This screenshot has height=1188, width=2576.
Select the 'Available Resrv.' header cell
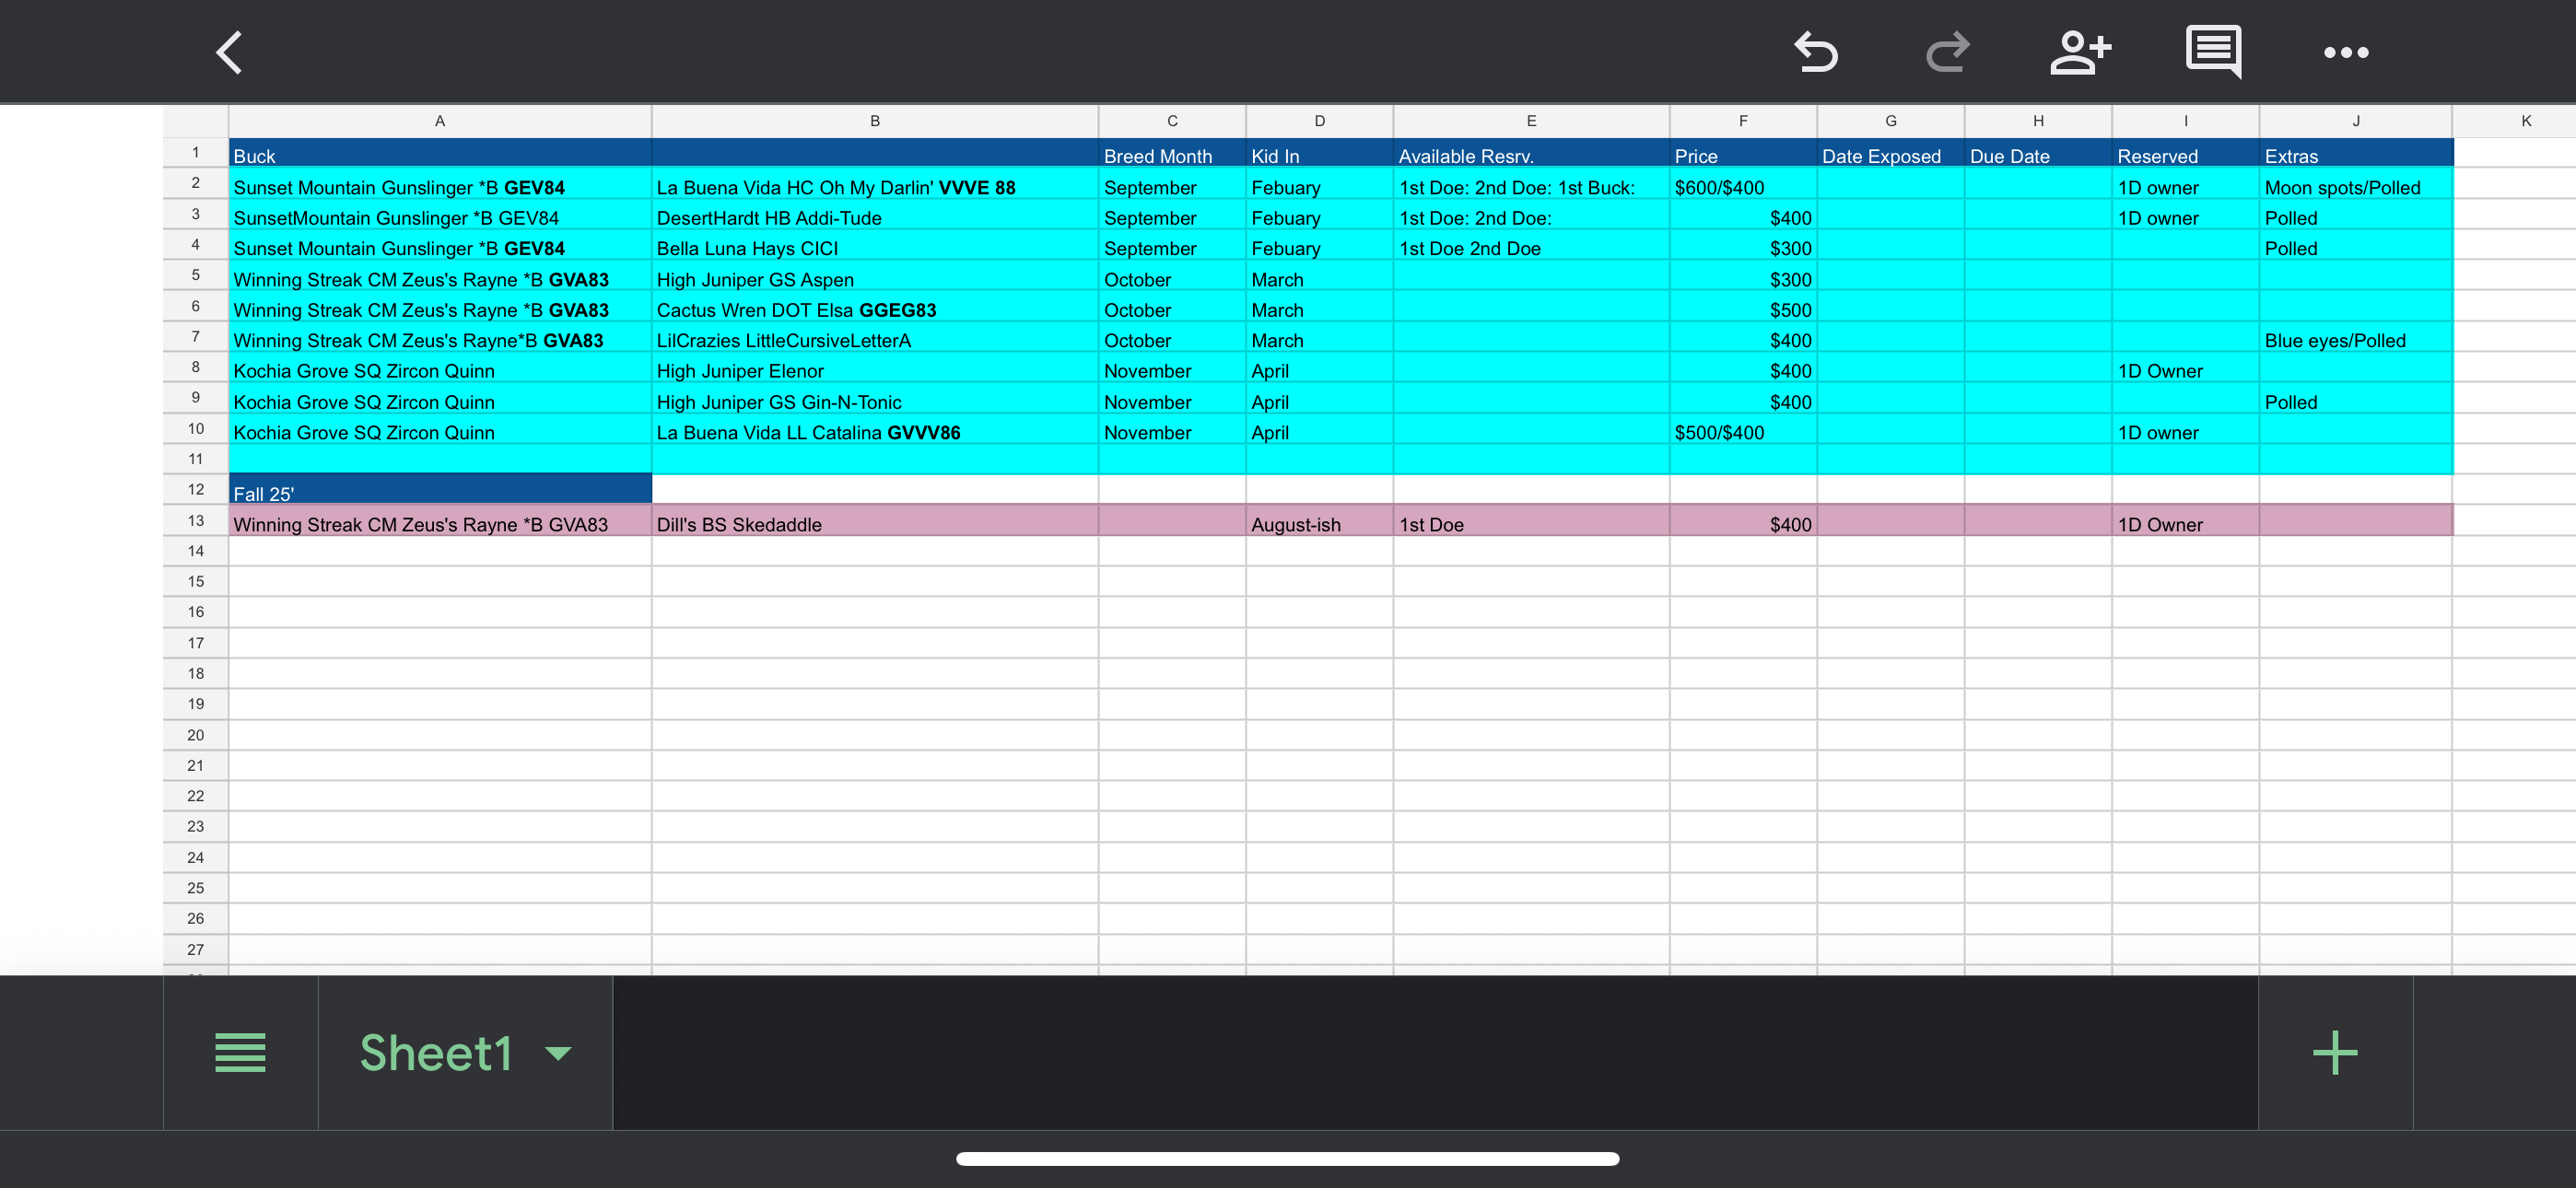[1531, 153]
